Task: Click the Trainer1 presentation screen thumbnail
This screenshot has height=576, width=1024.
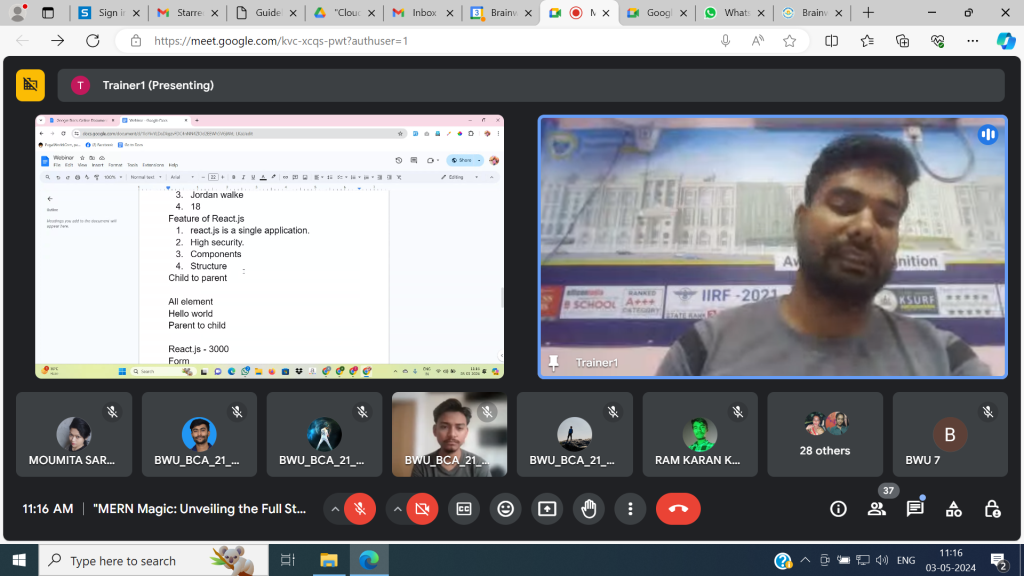Action: (x=270, y=246)
